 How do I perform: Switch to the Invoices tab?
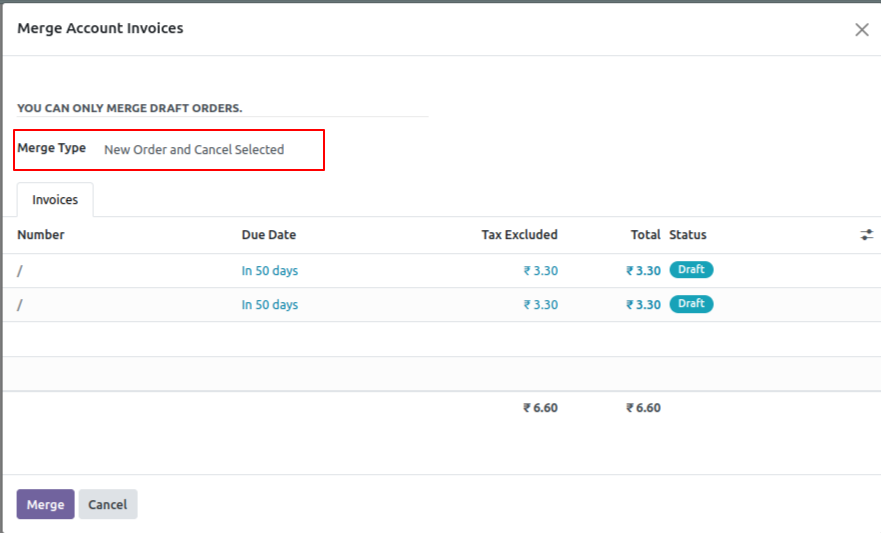tap(55, 200)
